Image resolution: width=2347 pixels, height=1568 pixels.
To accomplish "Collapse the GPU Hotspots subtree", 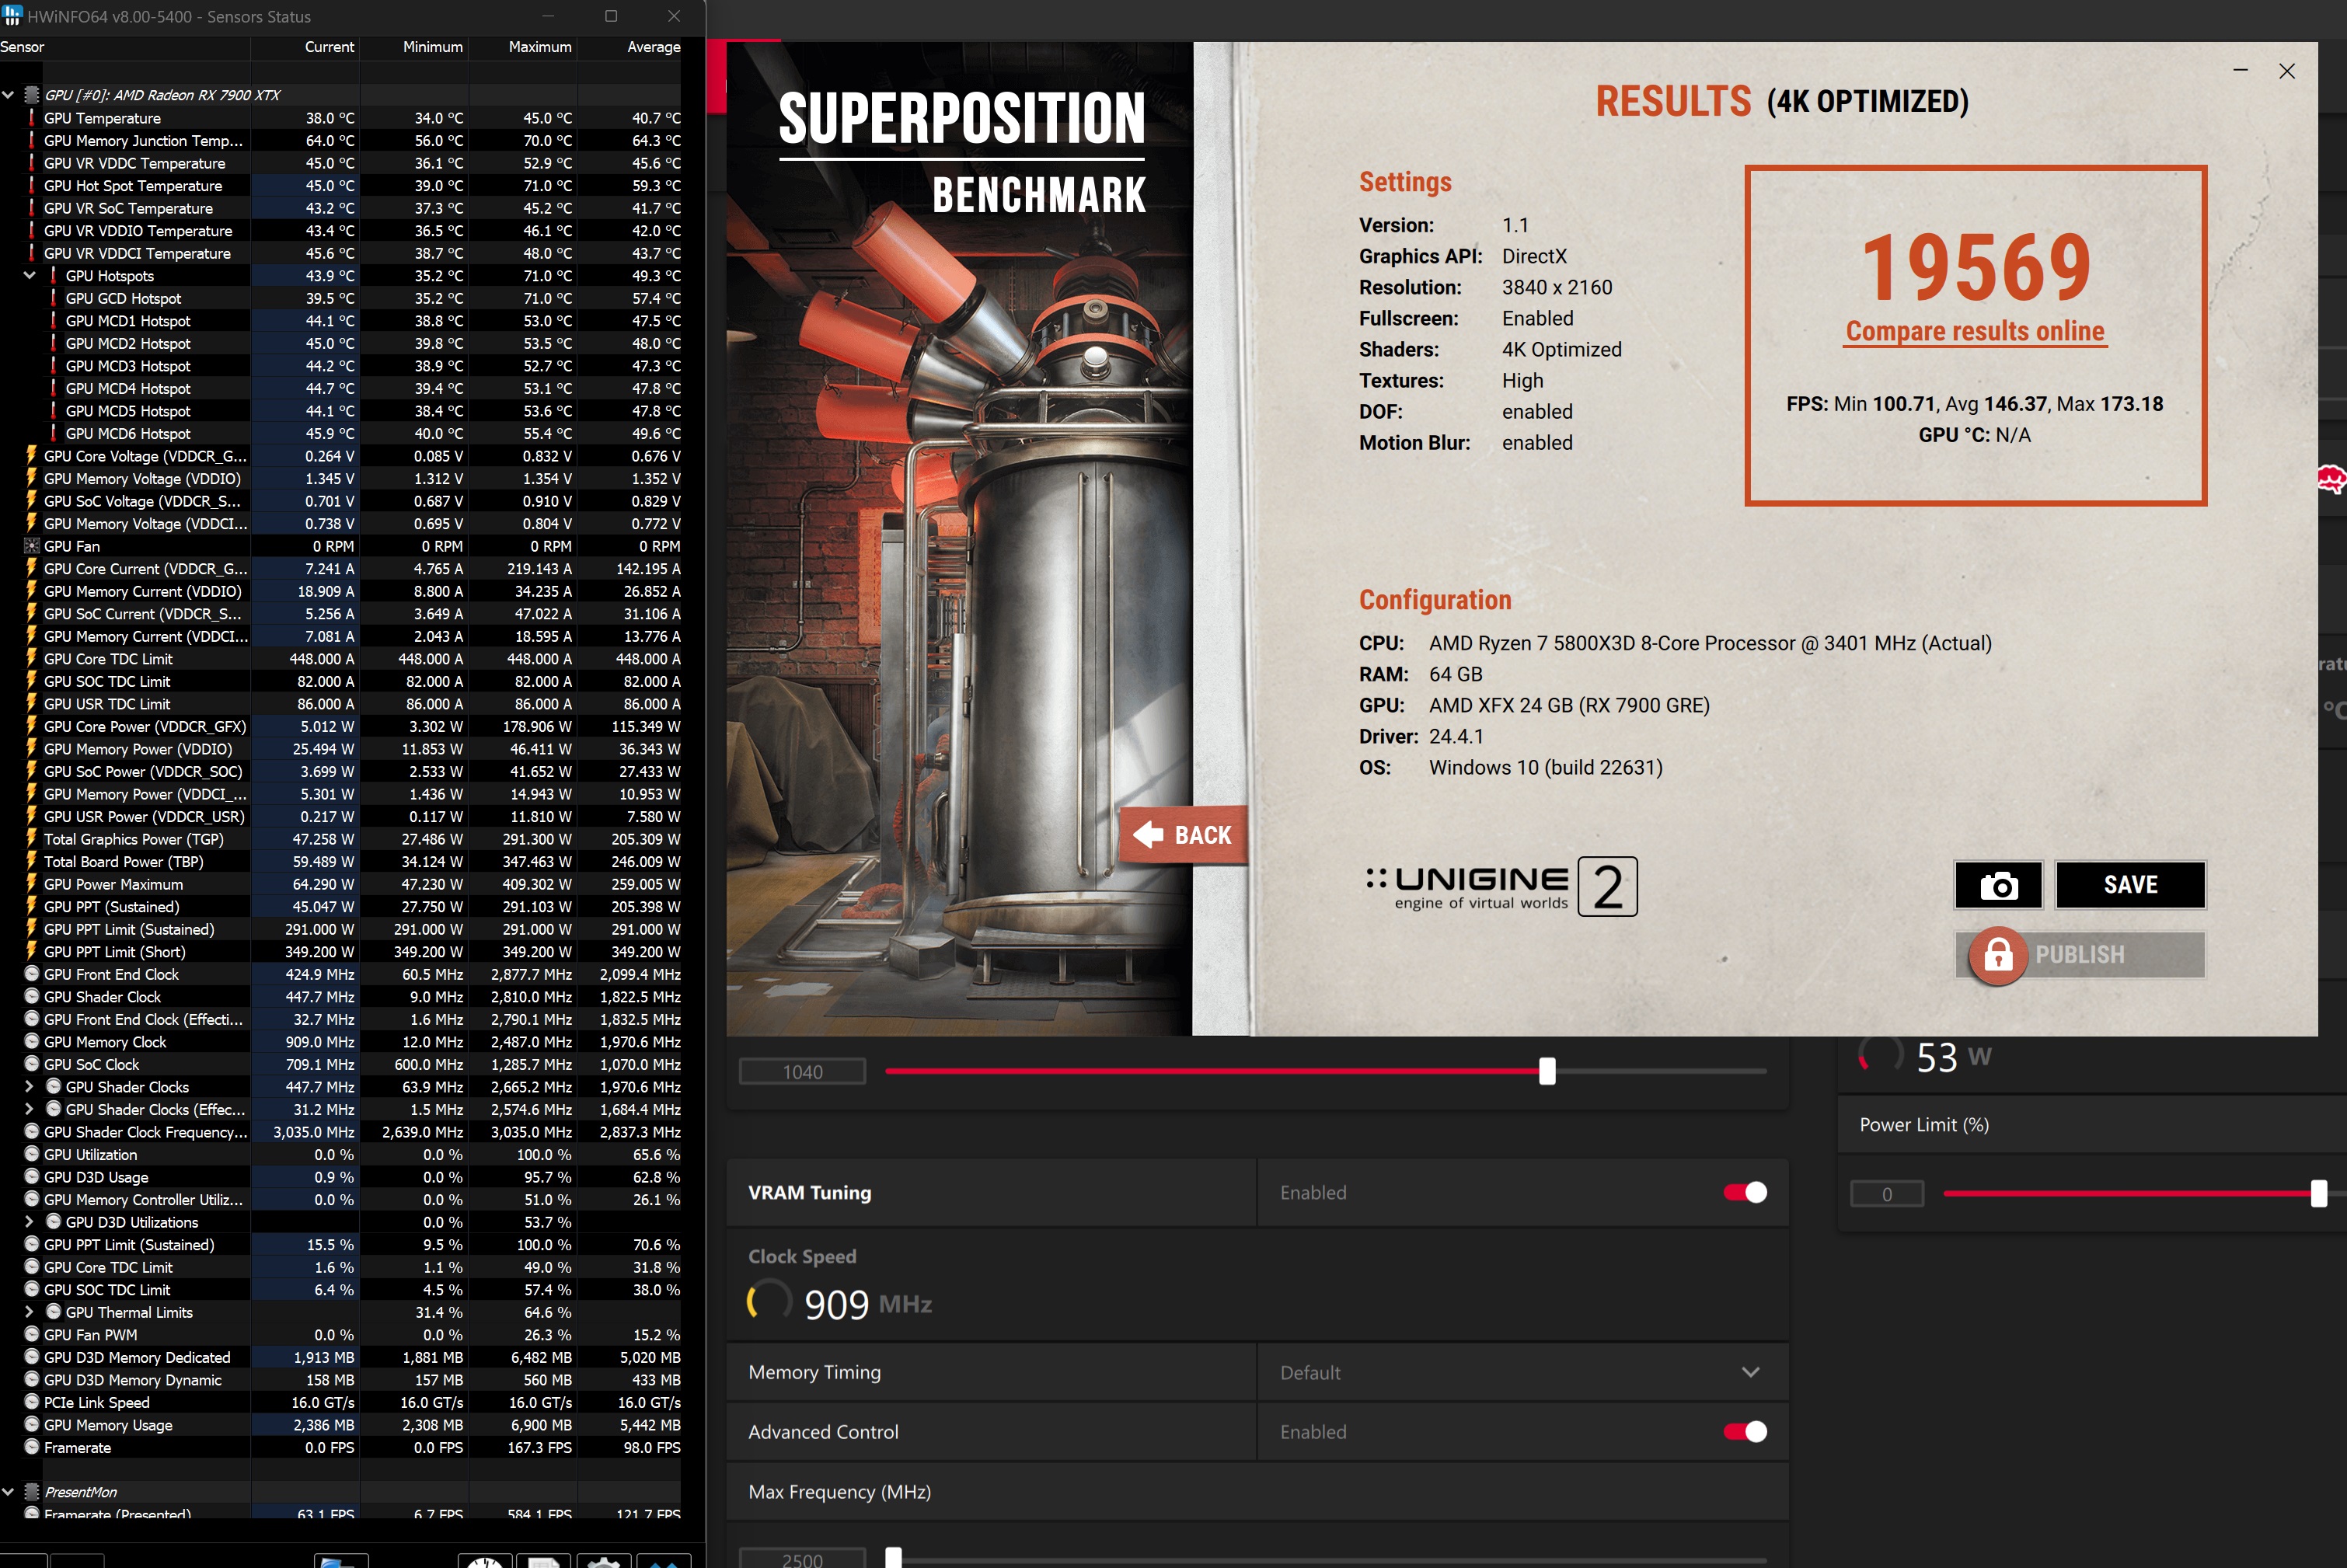I will 29,275.
